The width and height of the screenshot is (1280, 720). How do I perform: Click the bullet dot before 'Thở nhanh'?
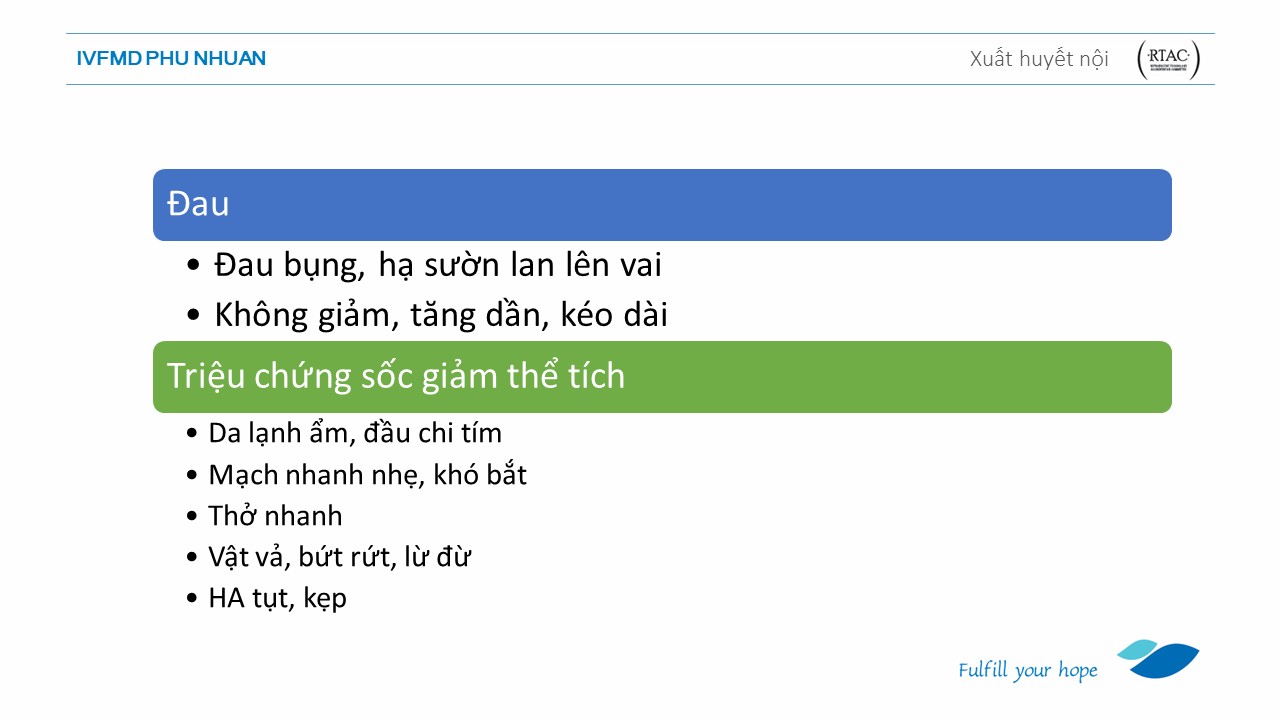pyautogui.click(x=193, y=517)
